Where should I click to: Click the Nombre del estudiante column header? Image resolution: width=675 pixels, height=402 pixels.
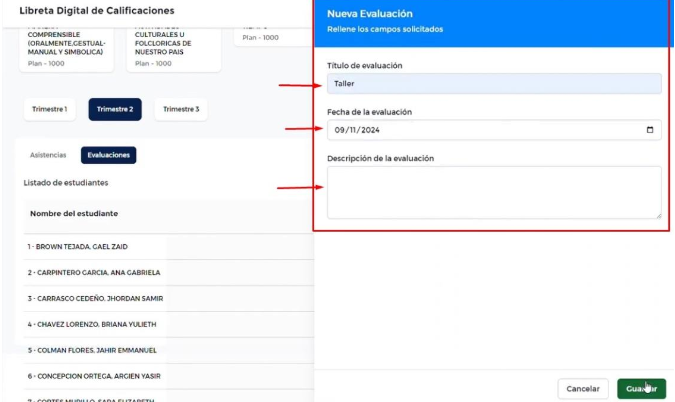(74, 214)
